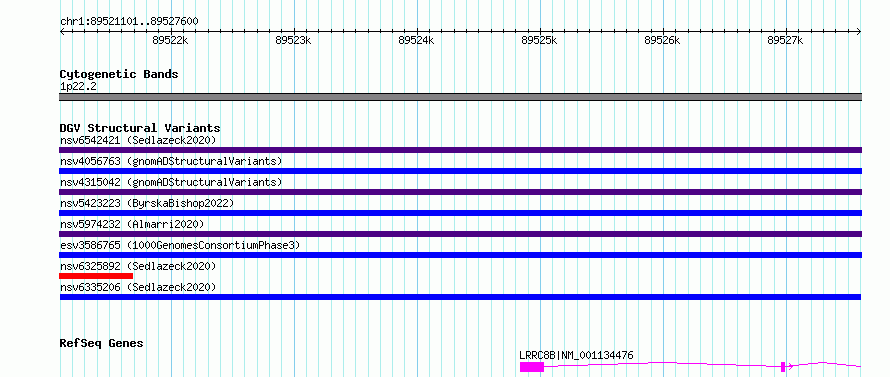
Task: Click the DGV Structural Variants track title
Action: [140, 128]
